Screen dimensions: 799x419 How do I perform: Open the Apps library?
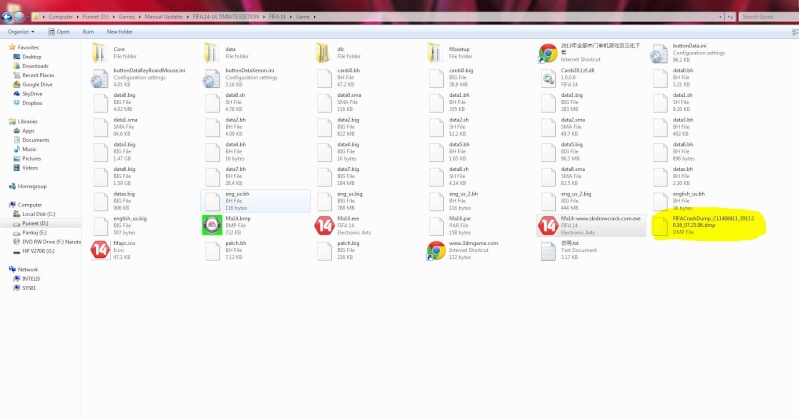28,130
